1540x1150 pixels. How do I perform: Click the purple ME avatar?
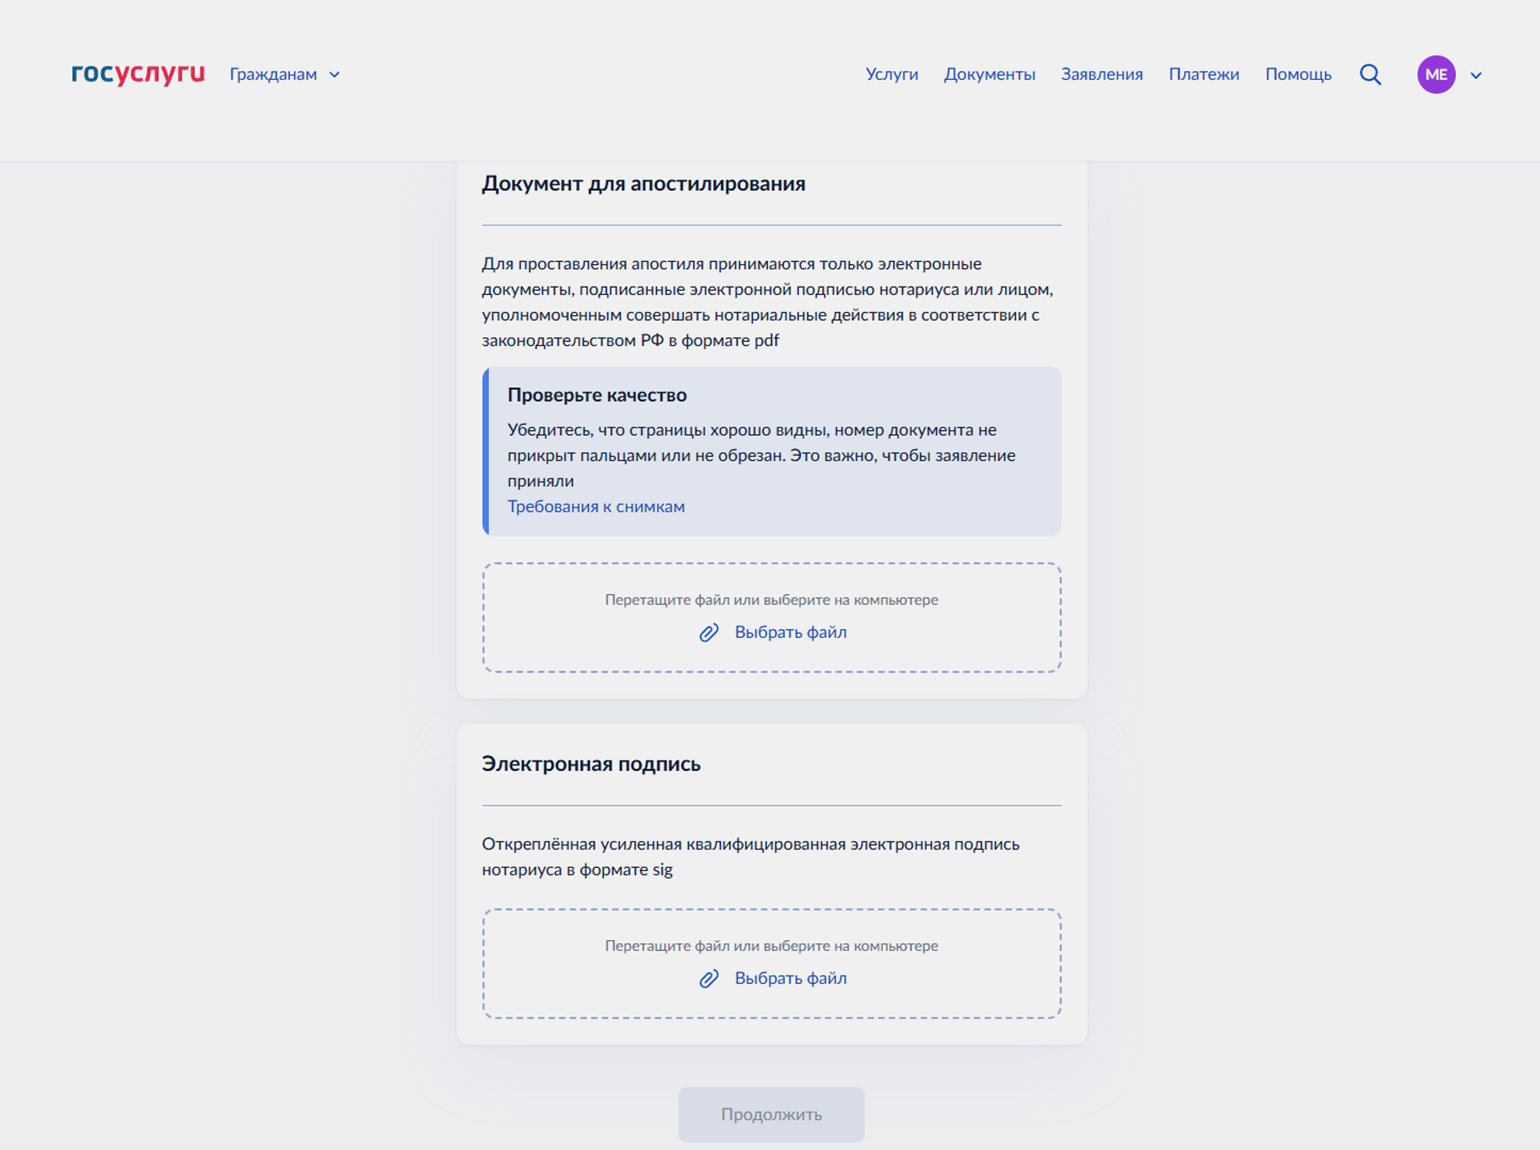(x=1435, y=74)
